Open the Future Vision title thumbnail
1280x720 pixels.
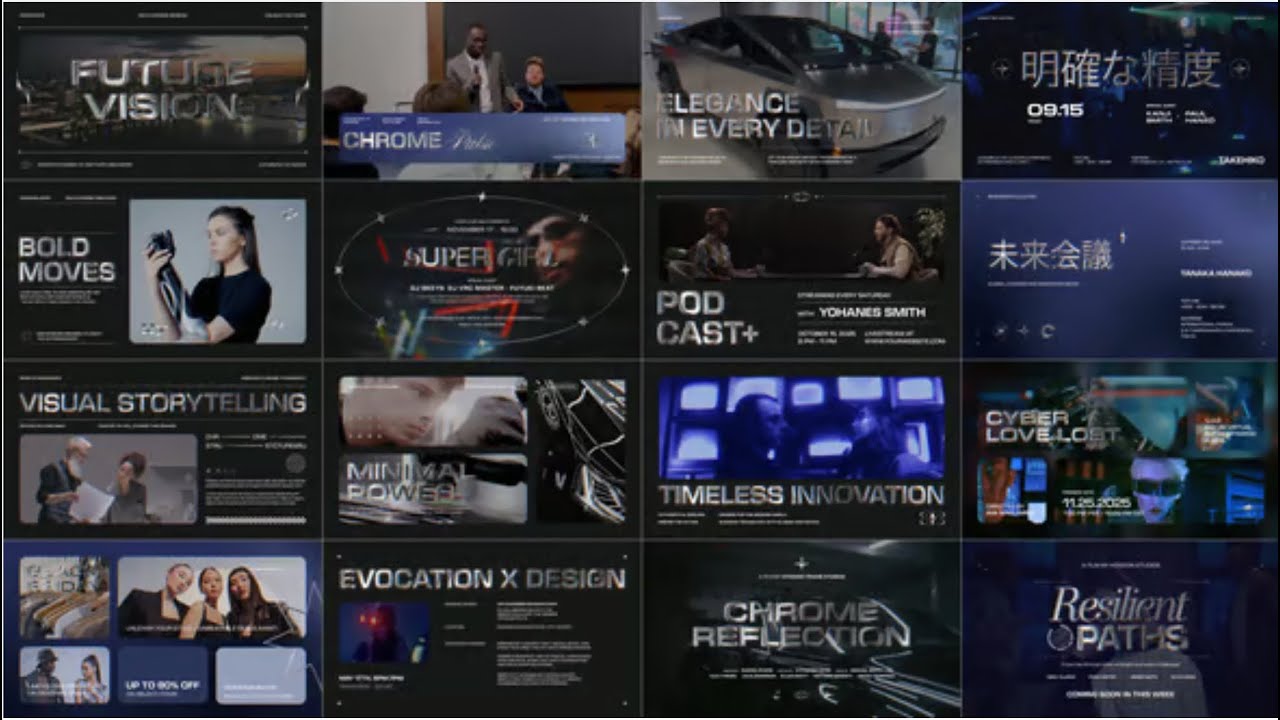point(161,91)
